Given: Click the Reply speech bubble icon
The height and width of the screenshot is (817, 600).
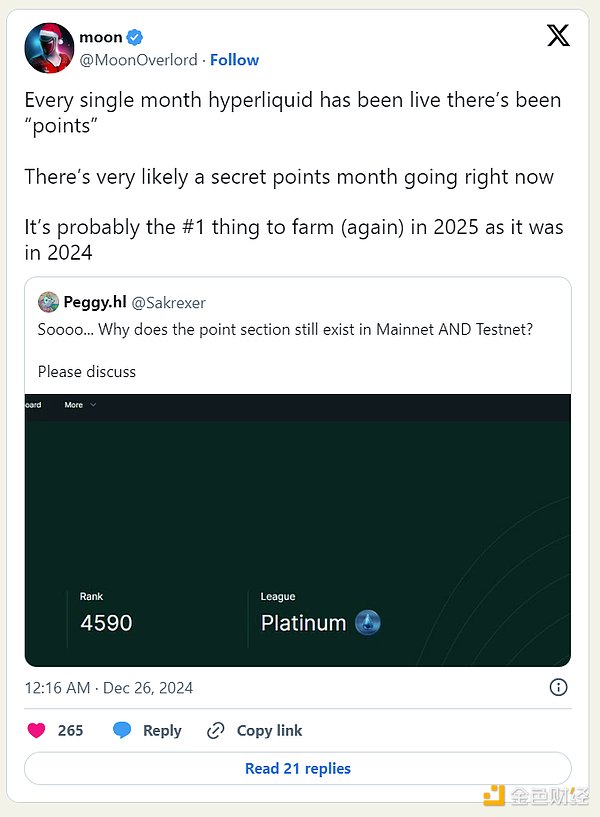Looking at the screenshot, I should tap(122, 730).
